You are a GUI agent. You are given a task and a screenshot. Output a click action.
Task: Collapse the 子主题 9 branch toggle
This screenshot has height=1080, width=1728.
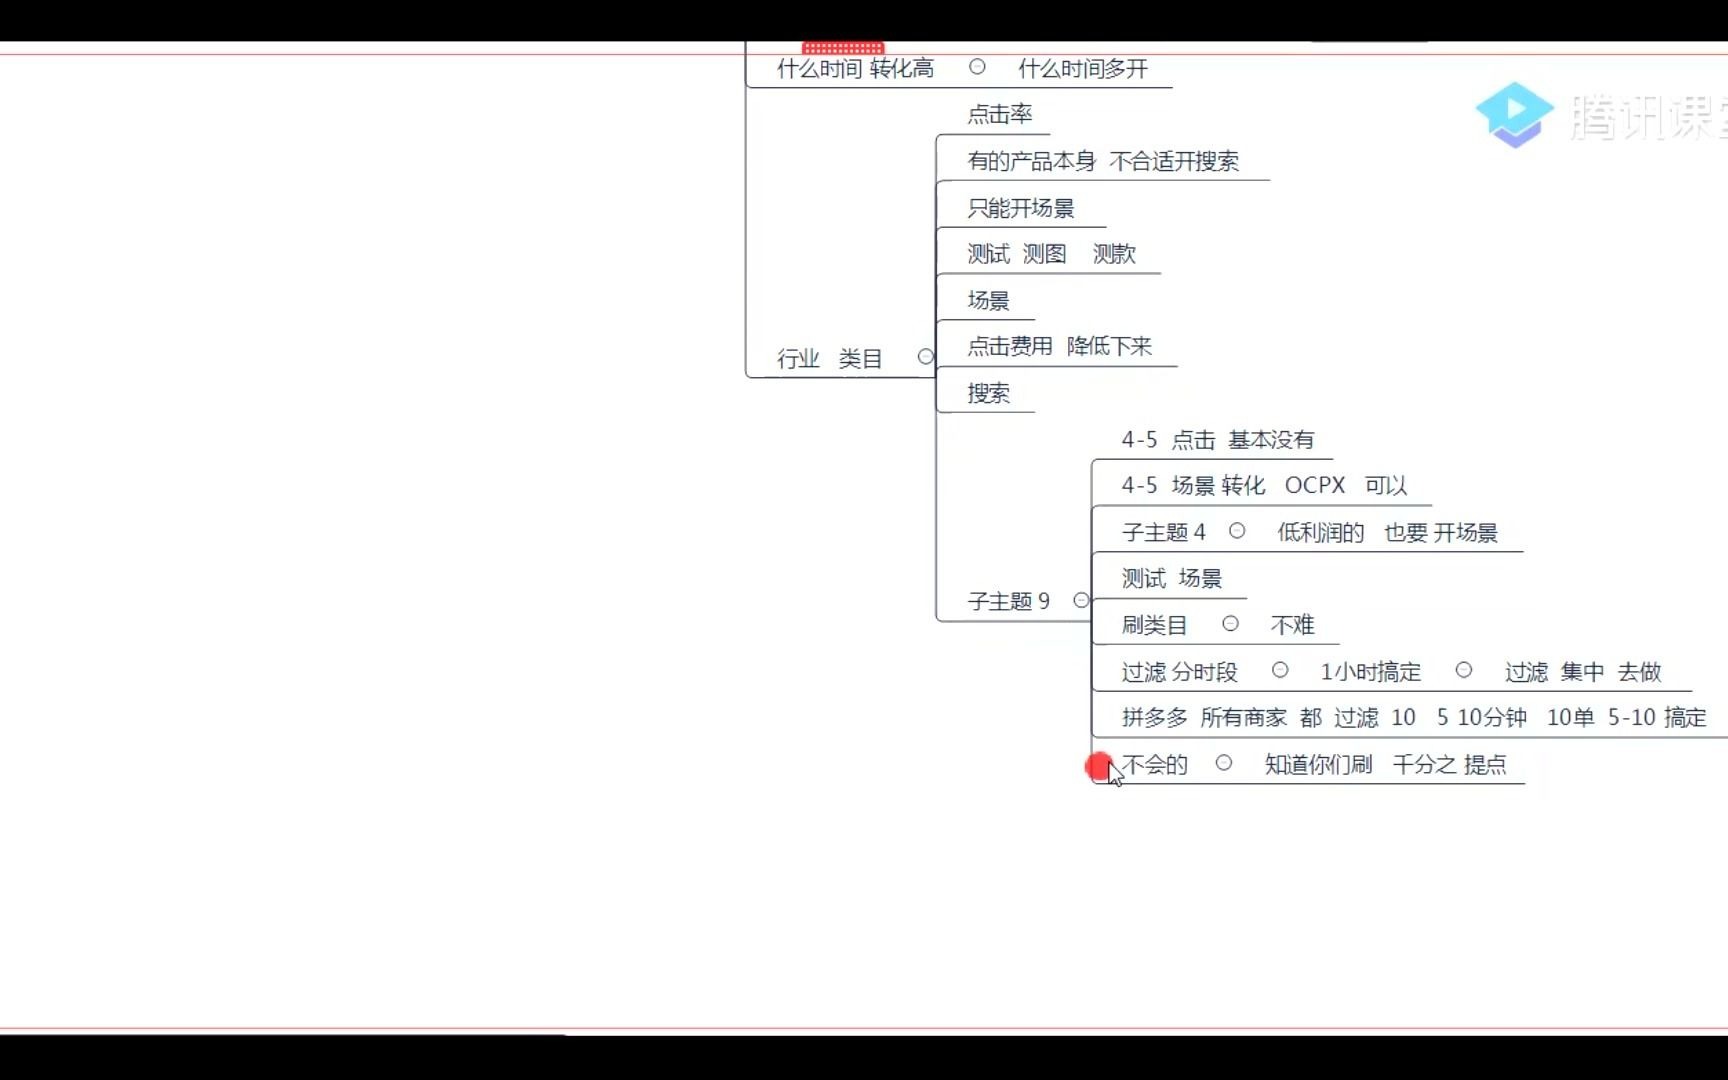click(x=1081, y=600)
